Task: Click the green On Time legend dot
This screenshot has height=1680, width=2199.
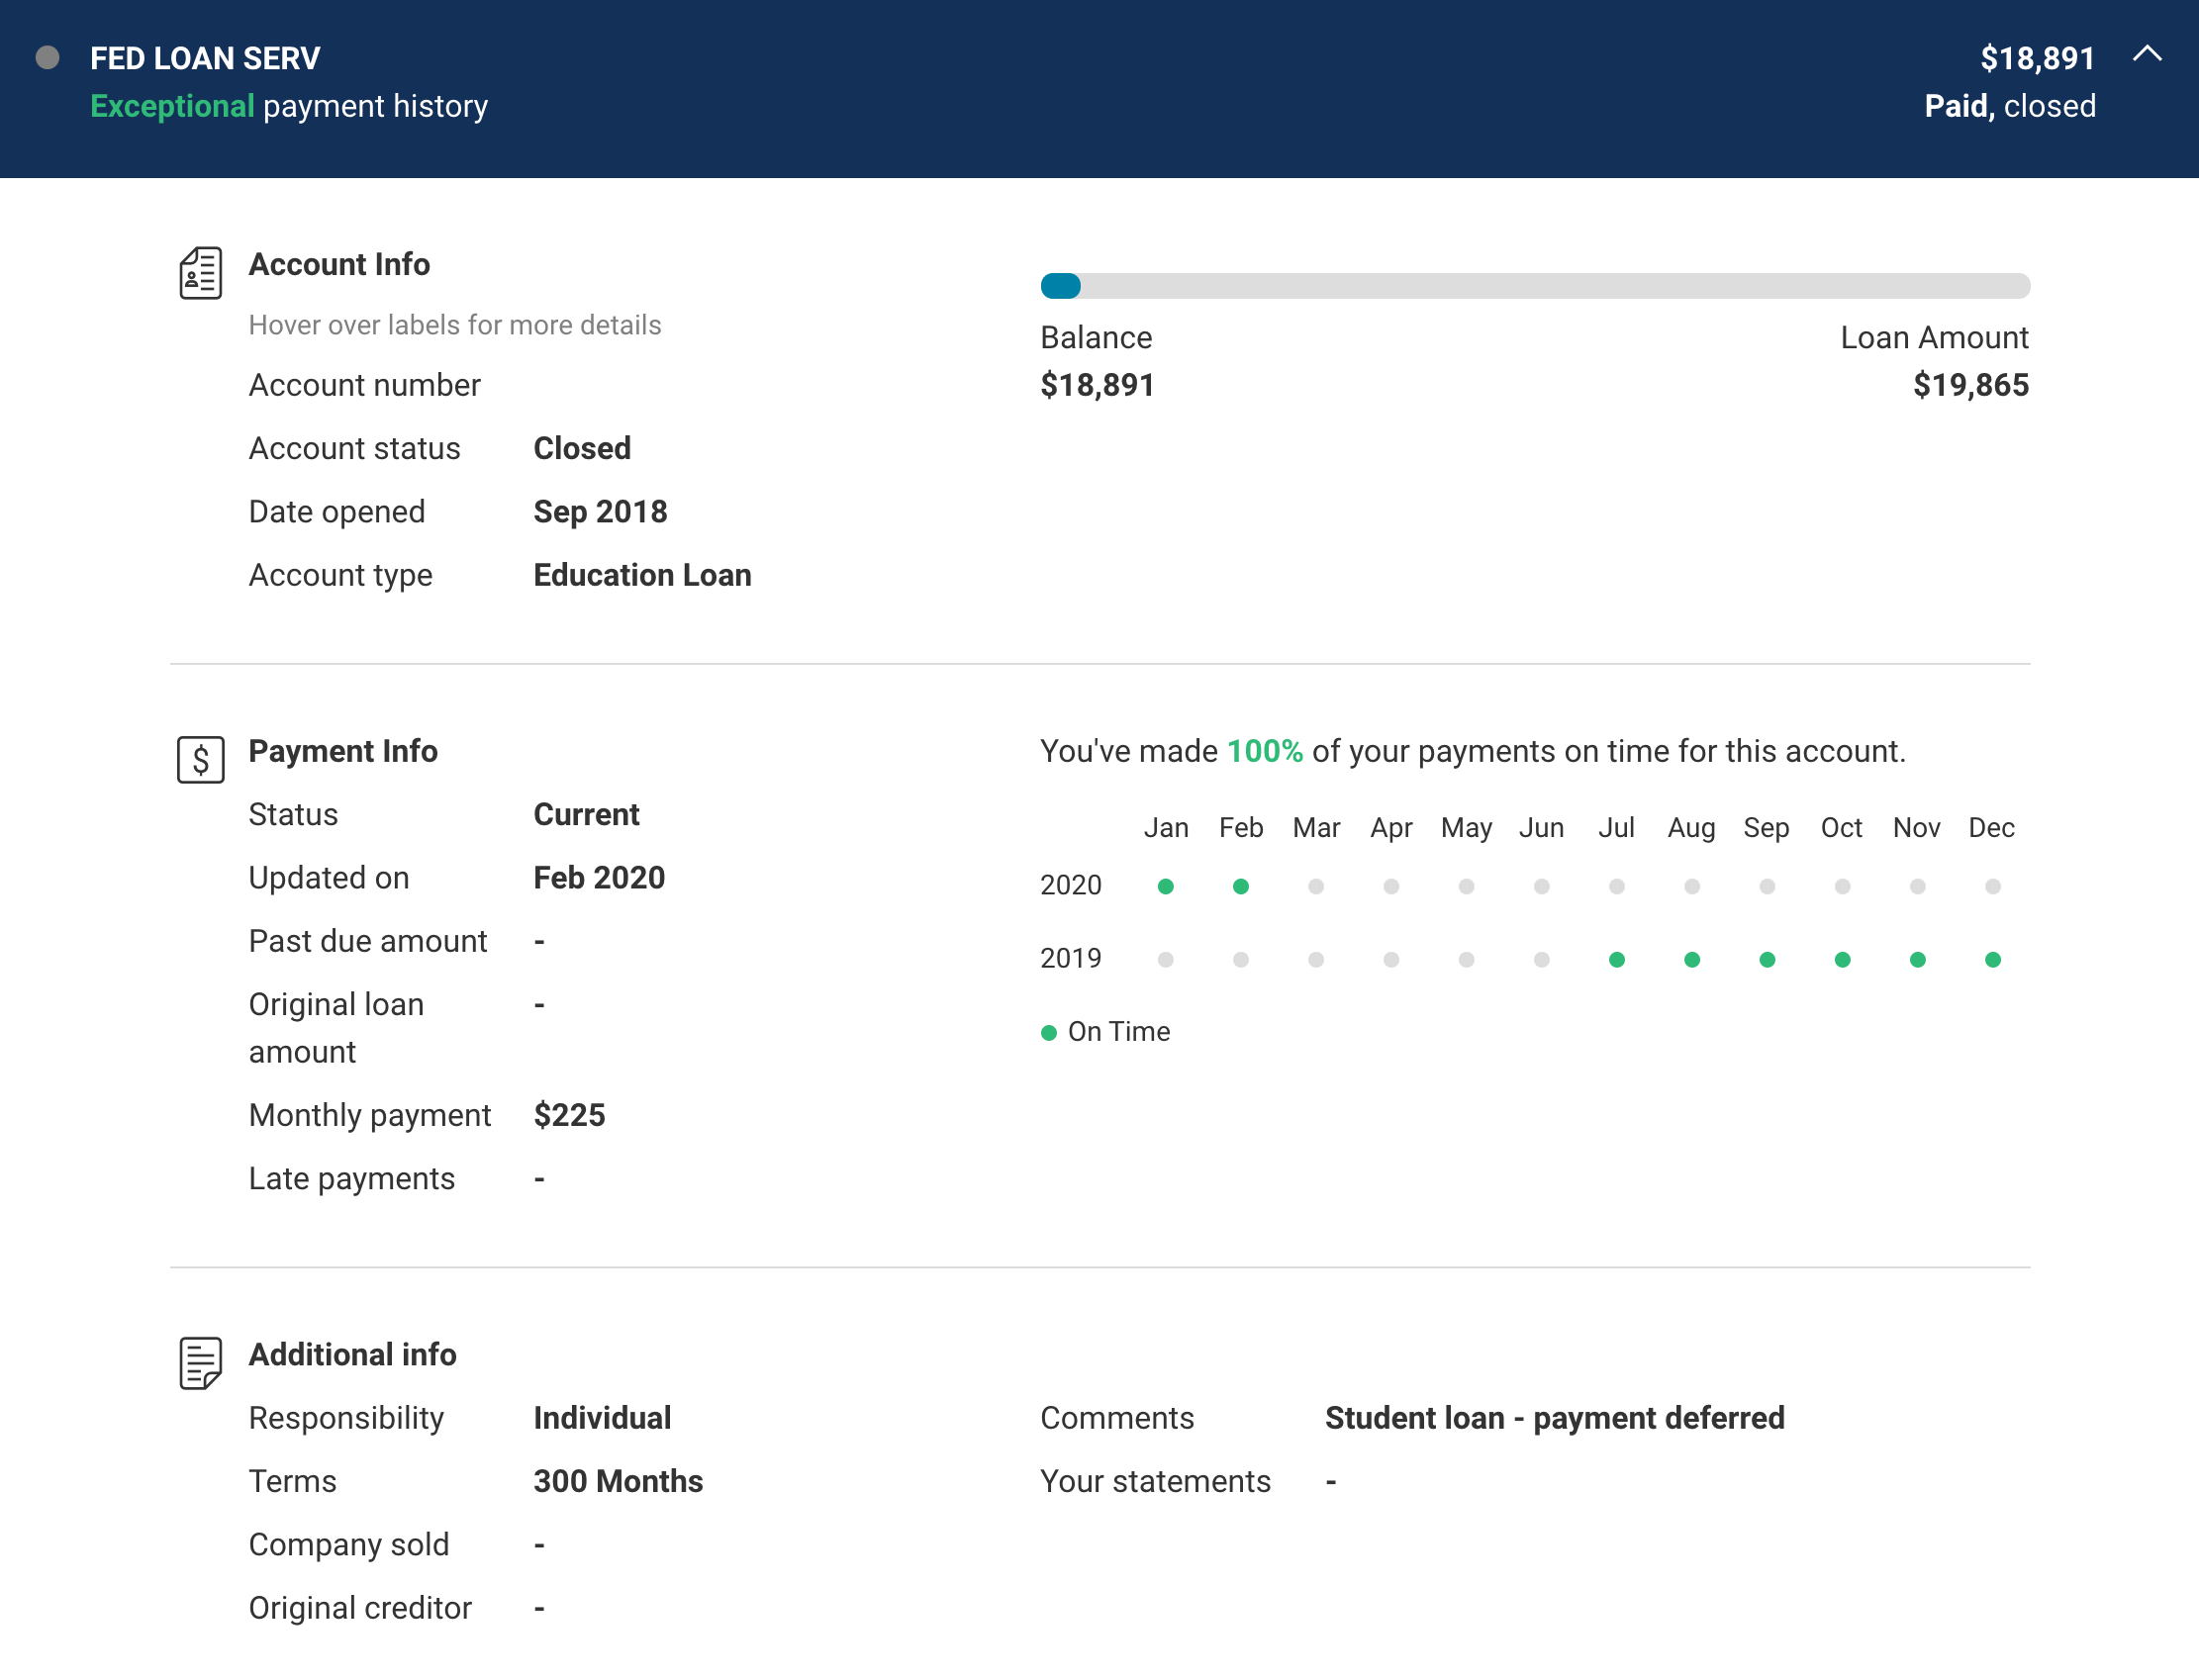Action: (x=1048, y=1033)
